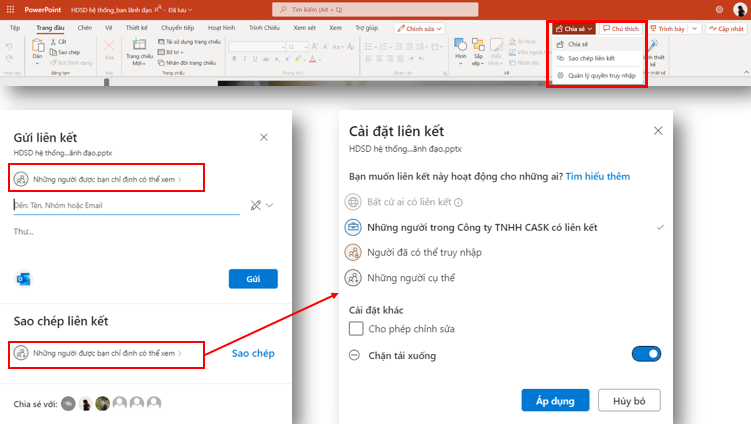Increase font size with larger A icon
Viewport: 751px width, 424px height.
coord(315,46)
